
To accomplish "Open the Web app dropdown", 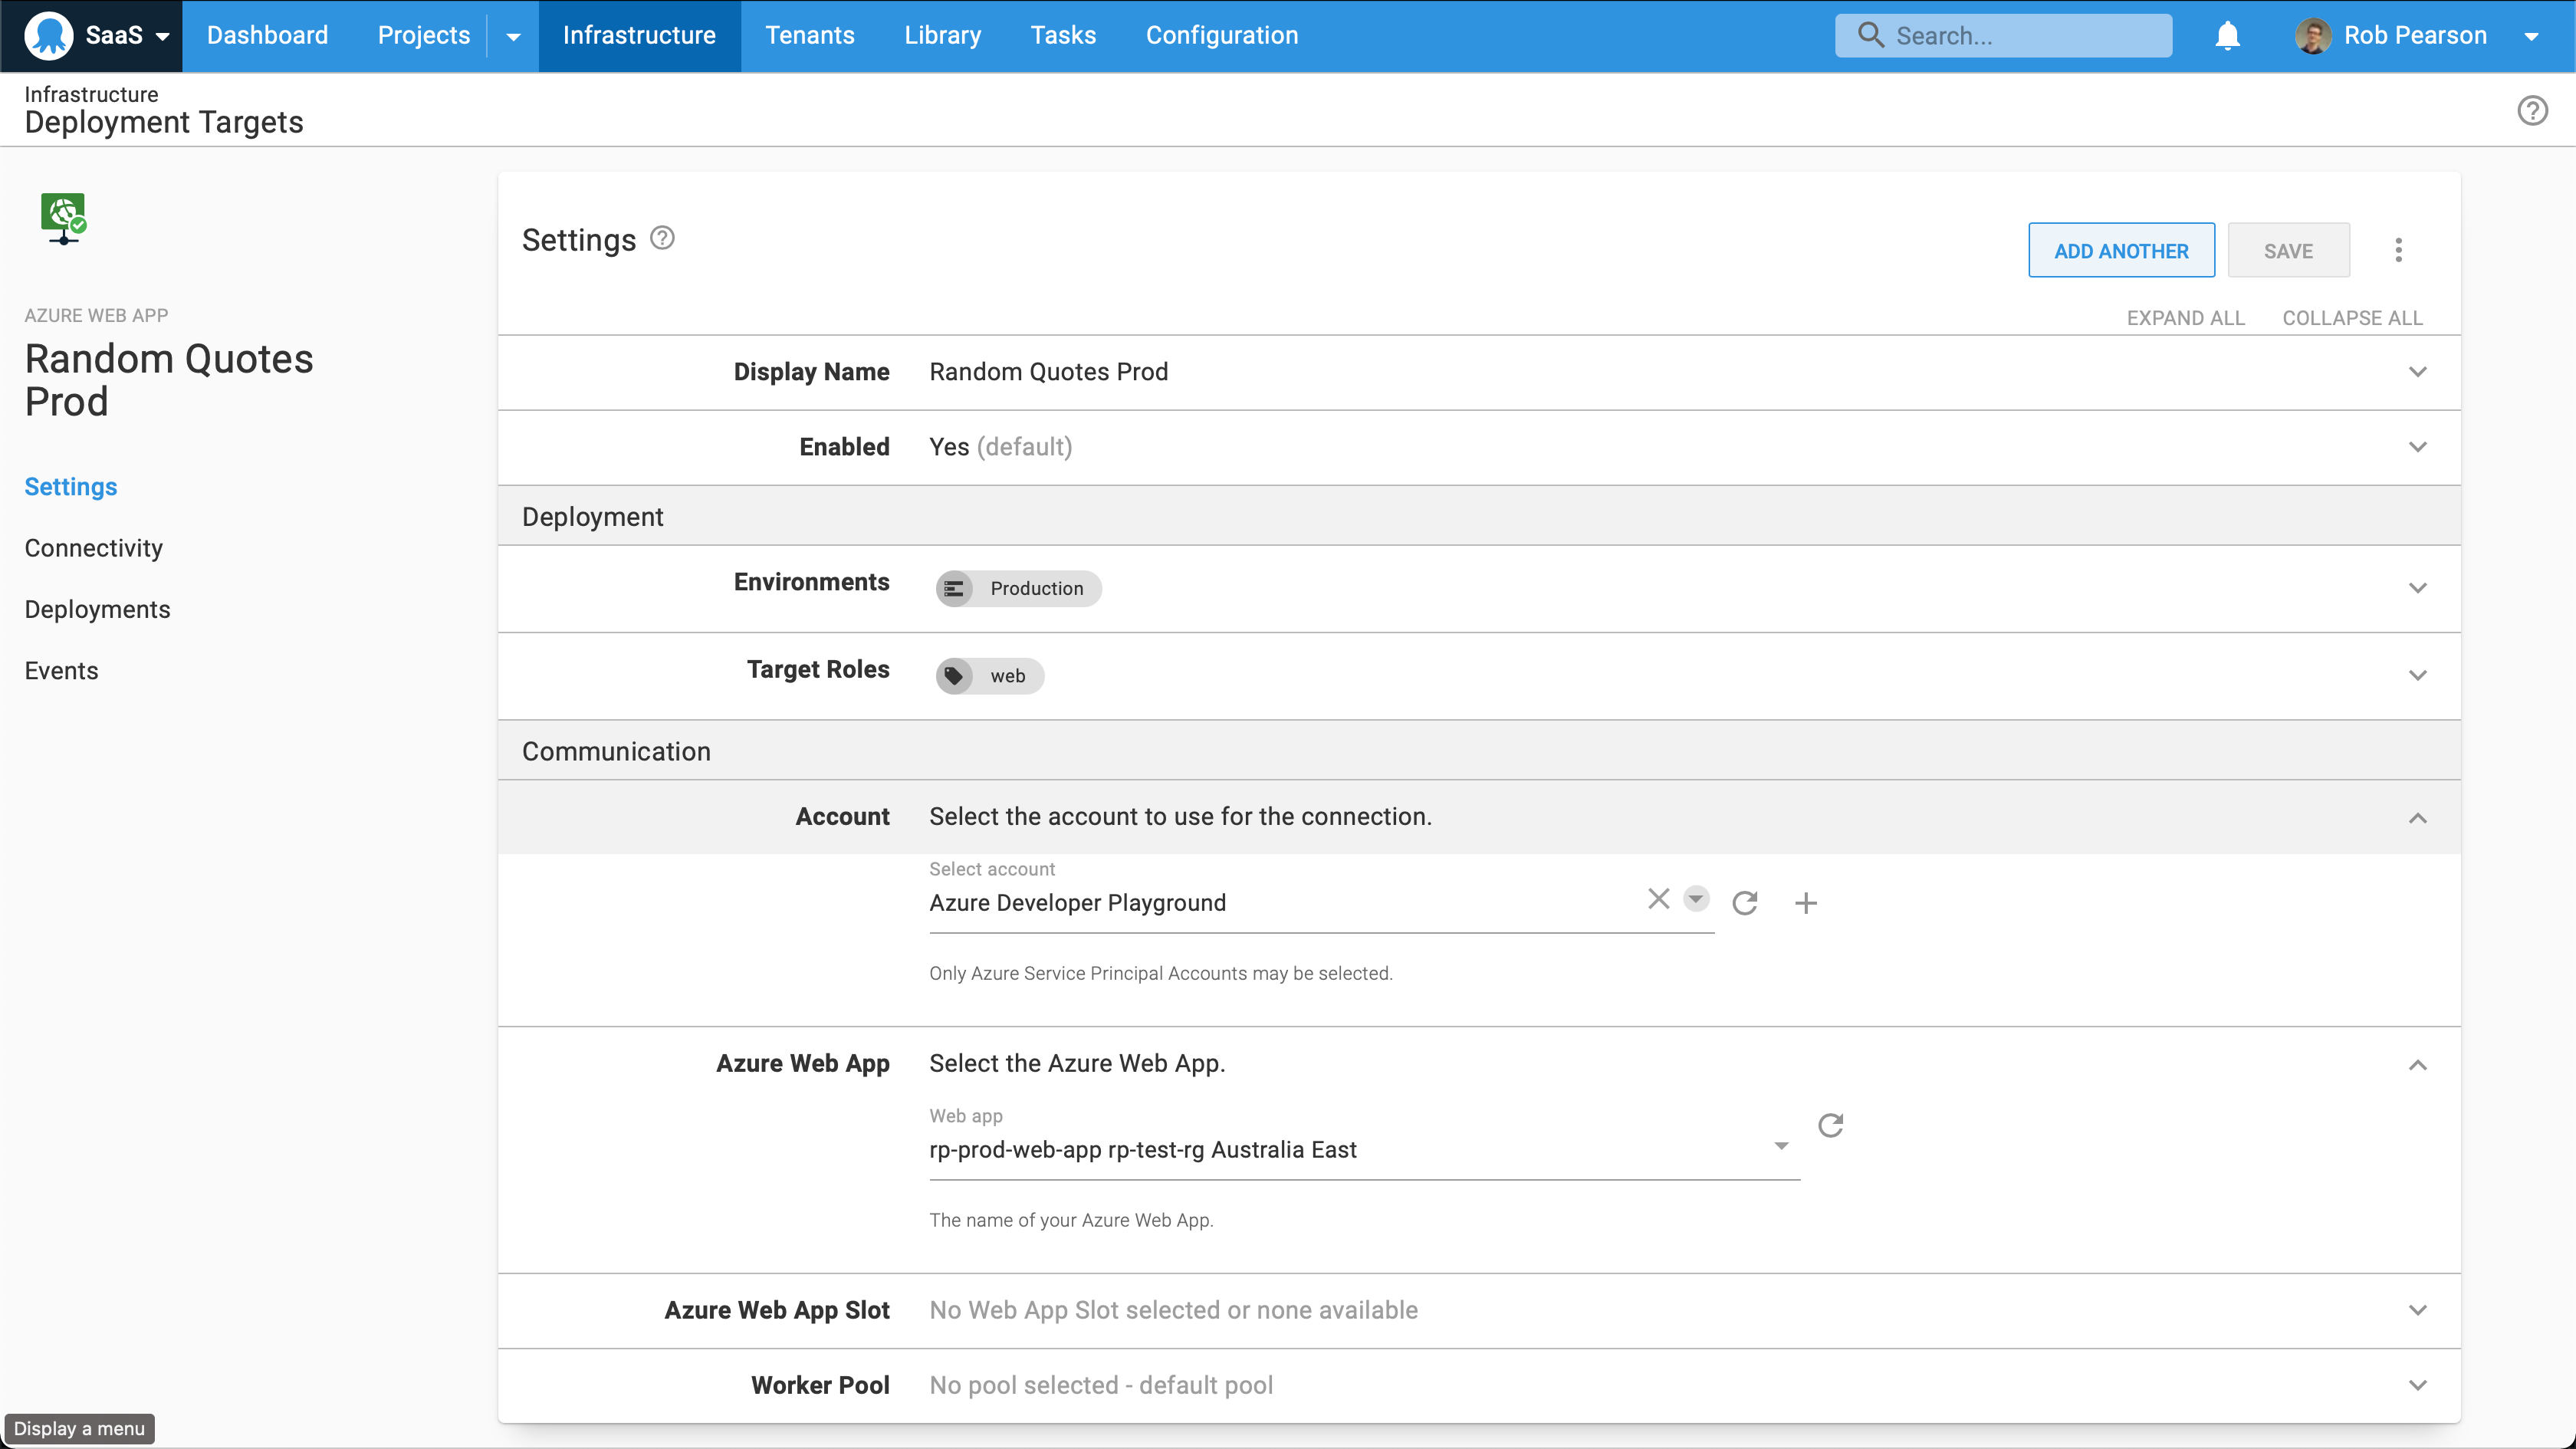I will [1780, 1146].
